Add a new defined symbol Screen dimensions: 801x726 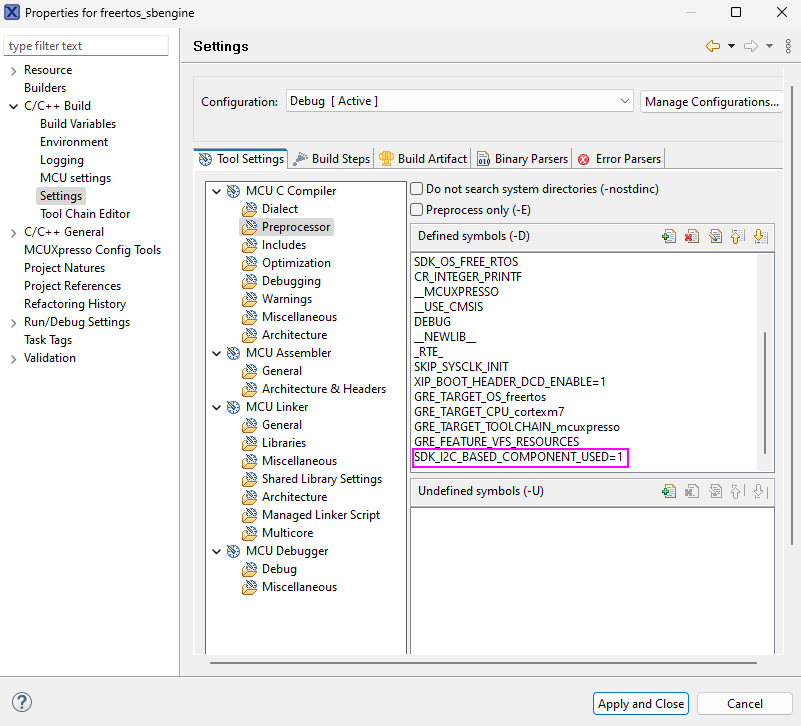(669, 237)
